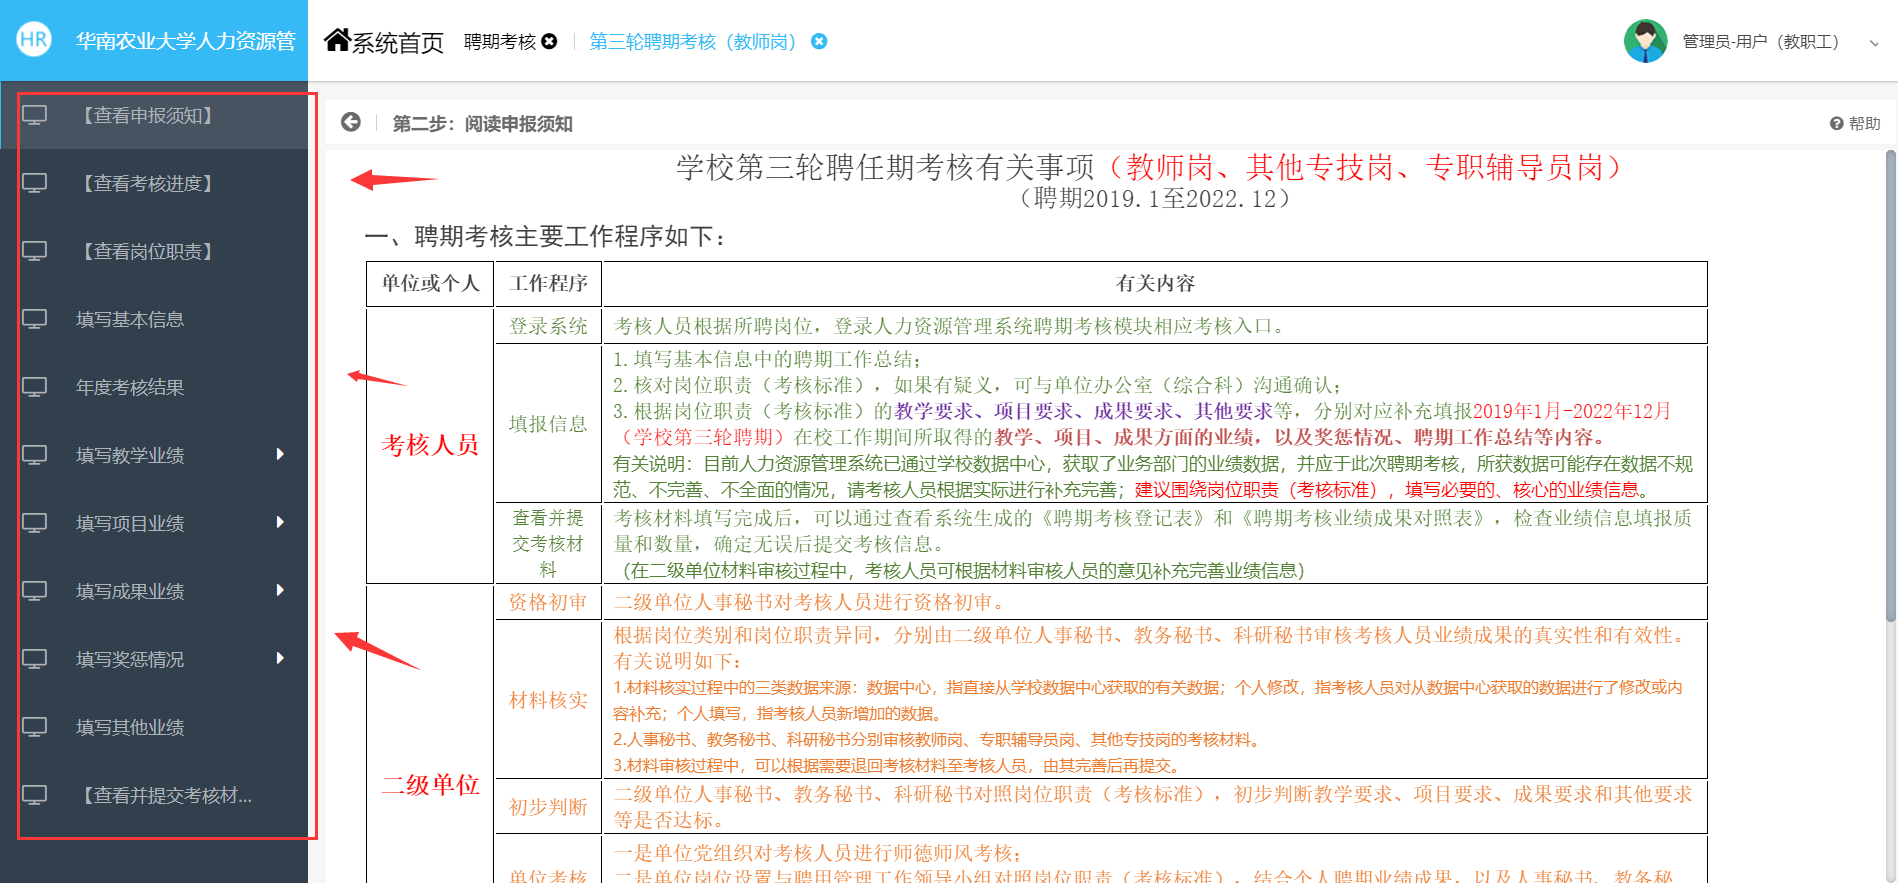Select 填写基本信息 in the sidebar
This screenshot has width=1898, height=883.
point(154,320)
